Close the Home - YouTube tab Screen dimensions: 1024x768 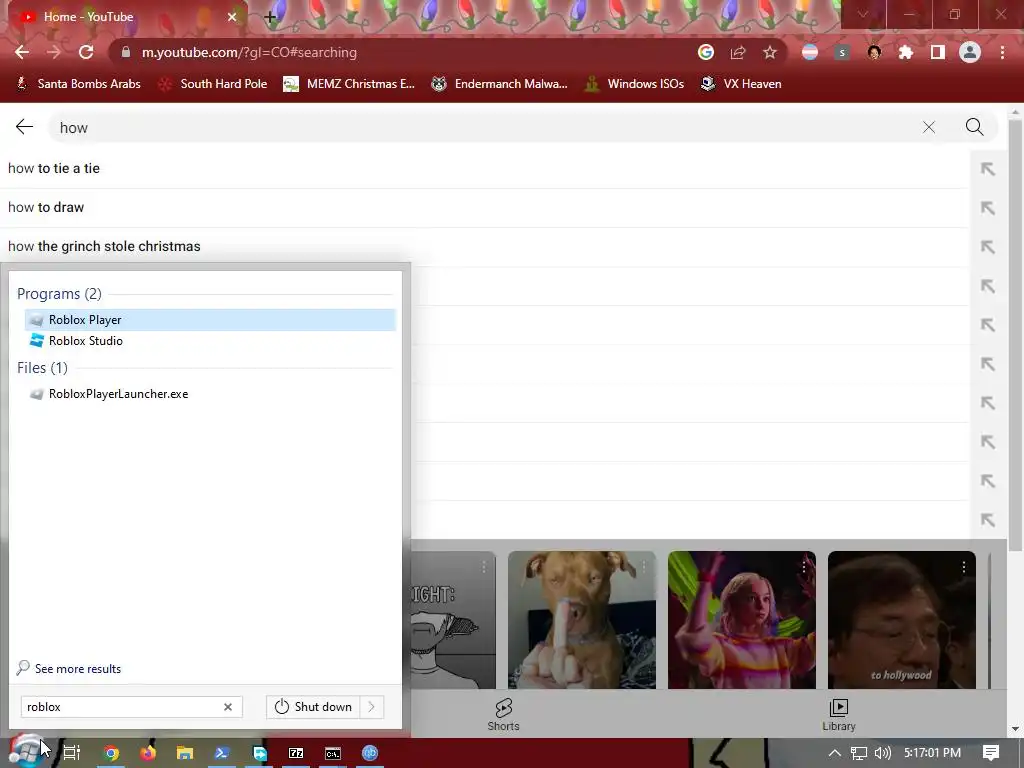[x=232, y=17]
